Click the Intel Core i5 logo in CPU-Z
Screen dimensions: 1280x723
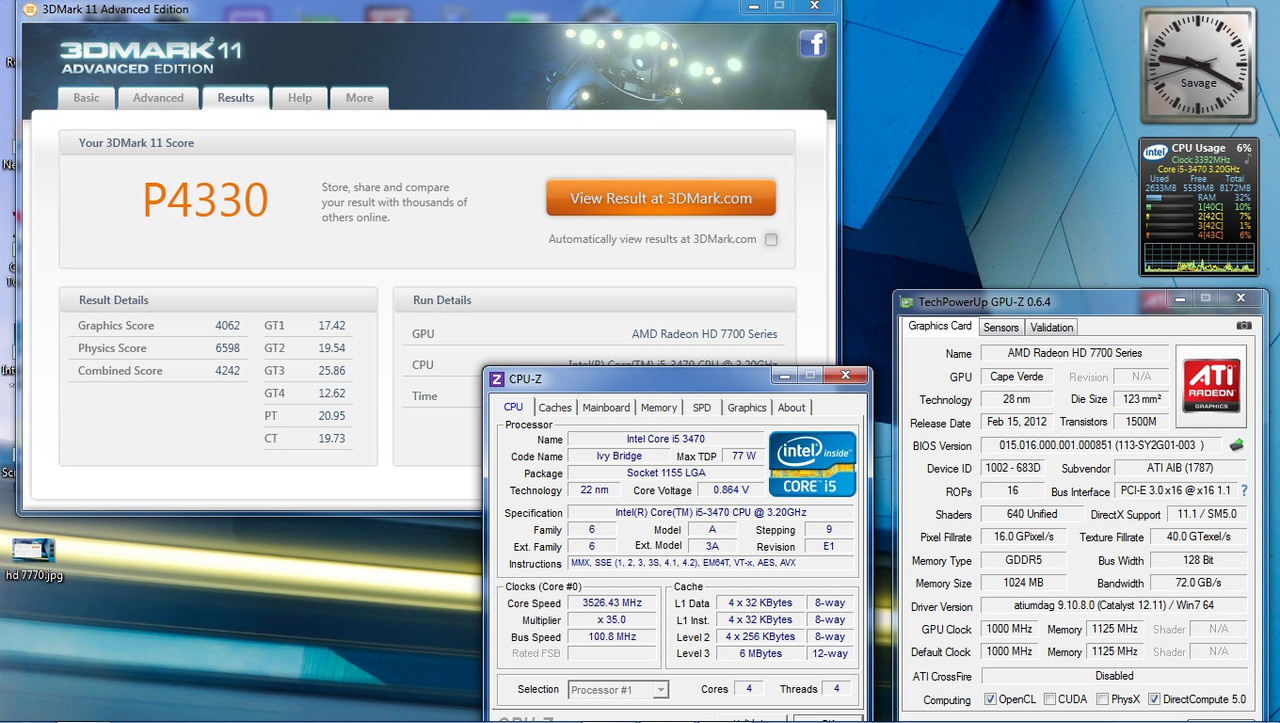point(812,463)
